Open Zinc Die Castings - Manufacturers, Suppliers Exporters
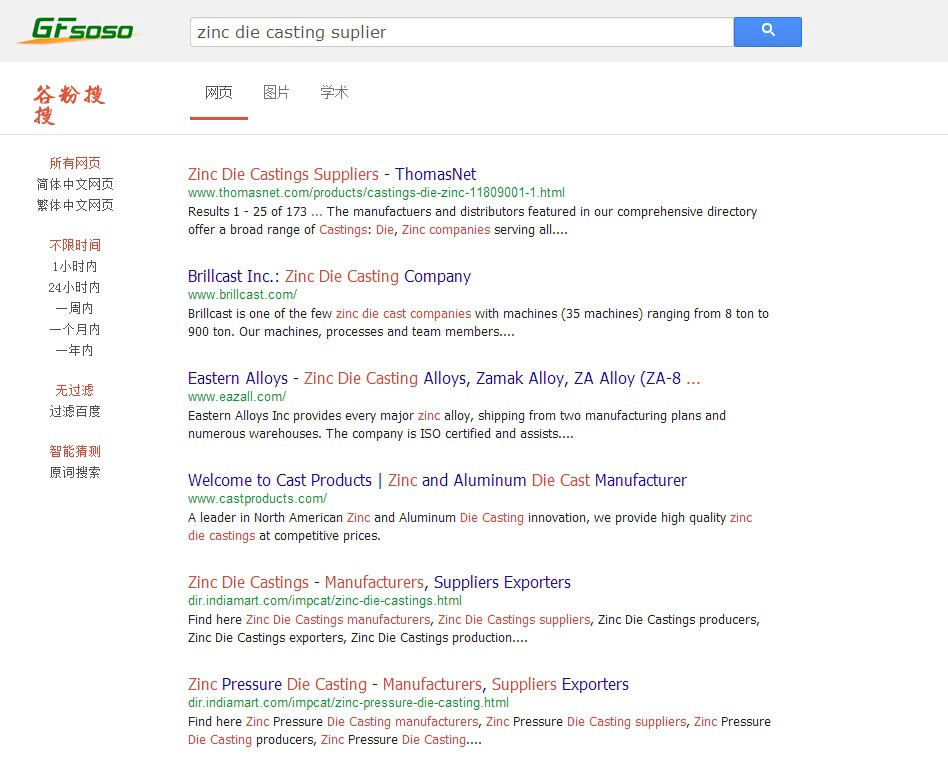Image resolution: width=948 pixels, height=758 pixels. (x=379, y=583)
